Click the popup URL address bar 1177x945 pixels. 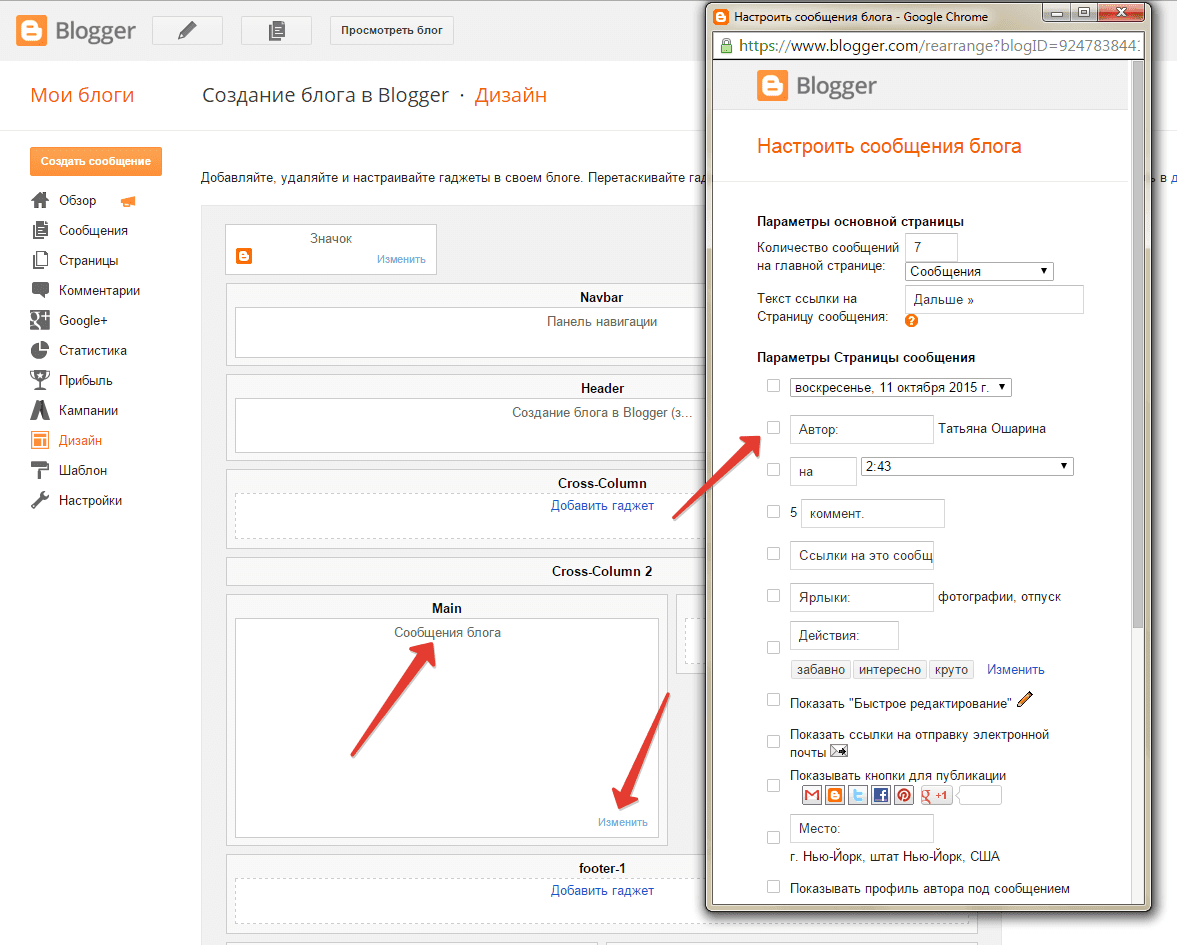tap(931, 46)
